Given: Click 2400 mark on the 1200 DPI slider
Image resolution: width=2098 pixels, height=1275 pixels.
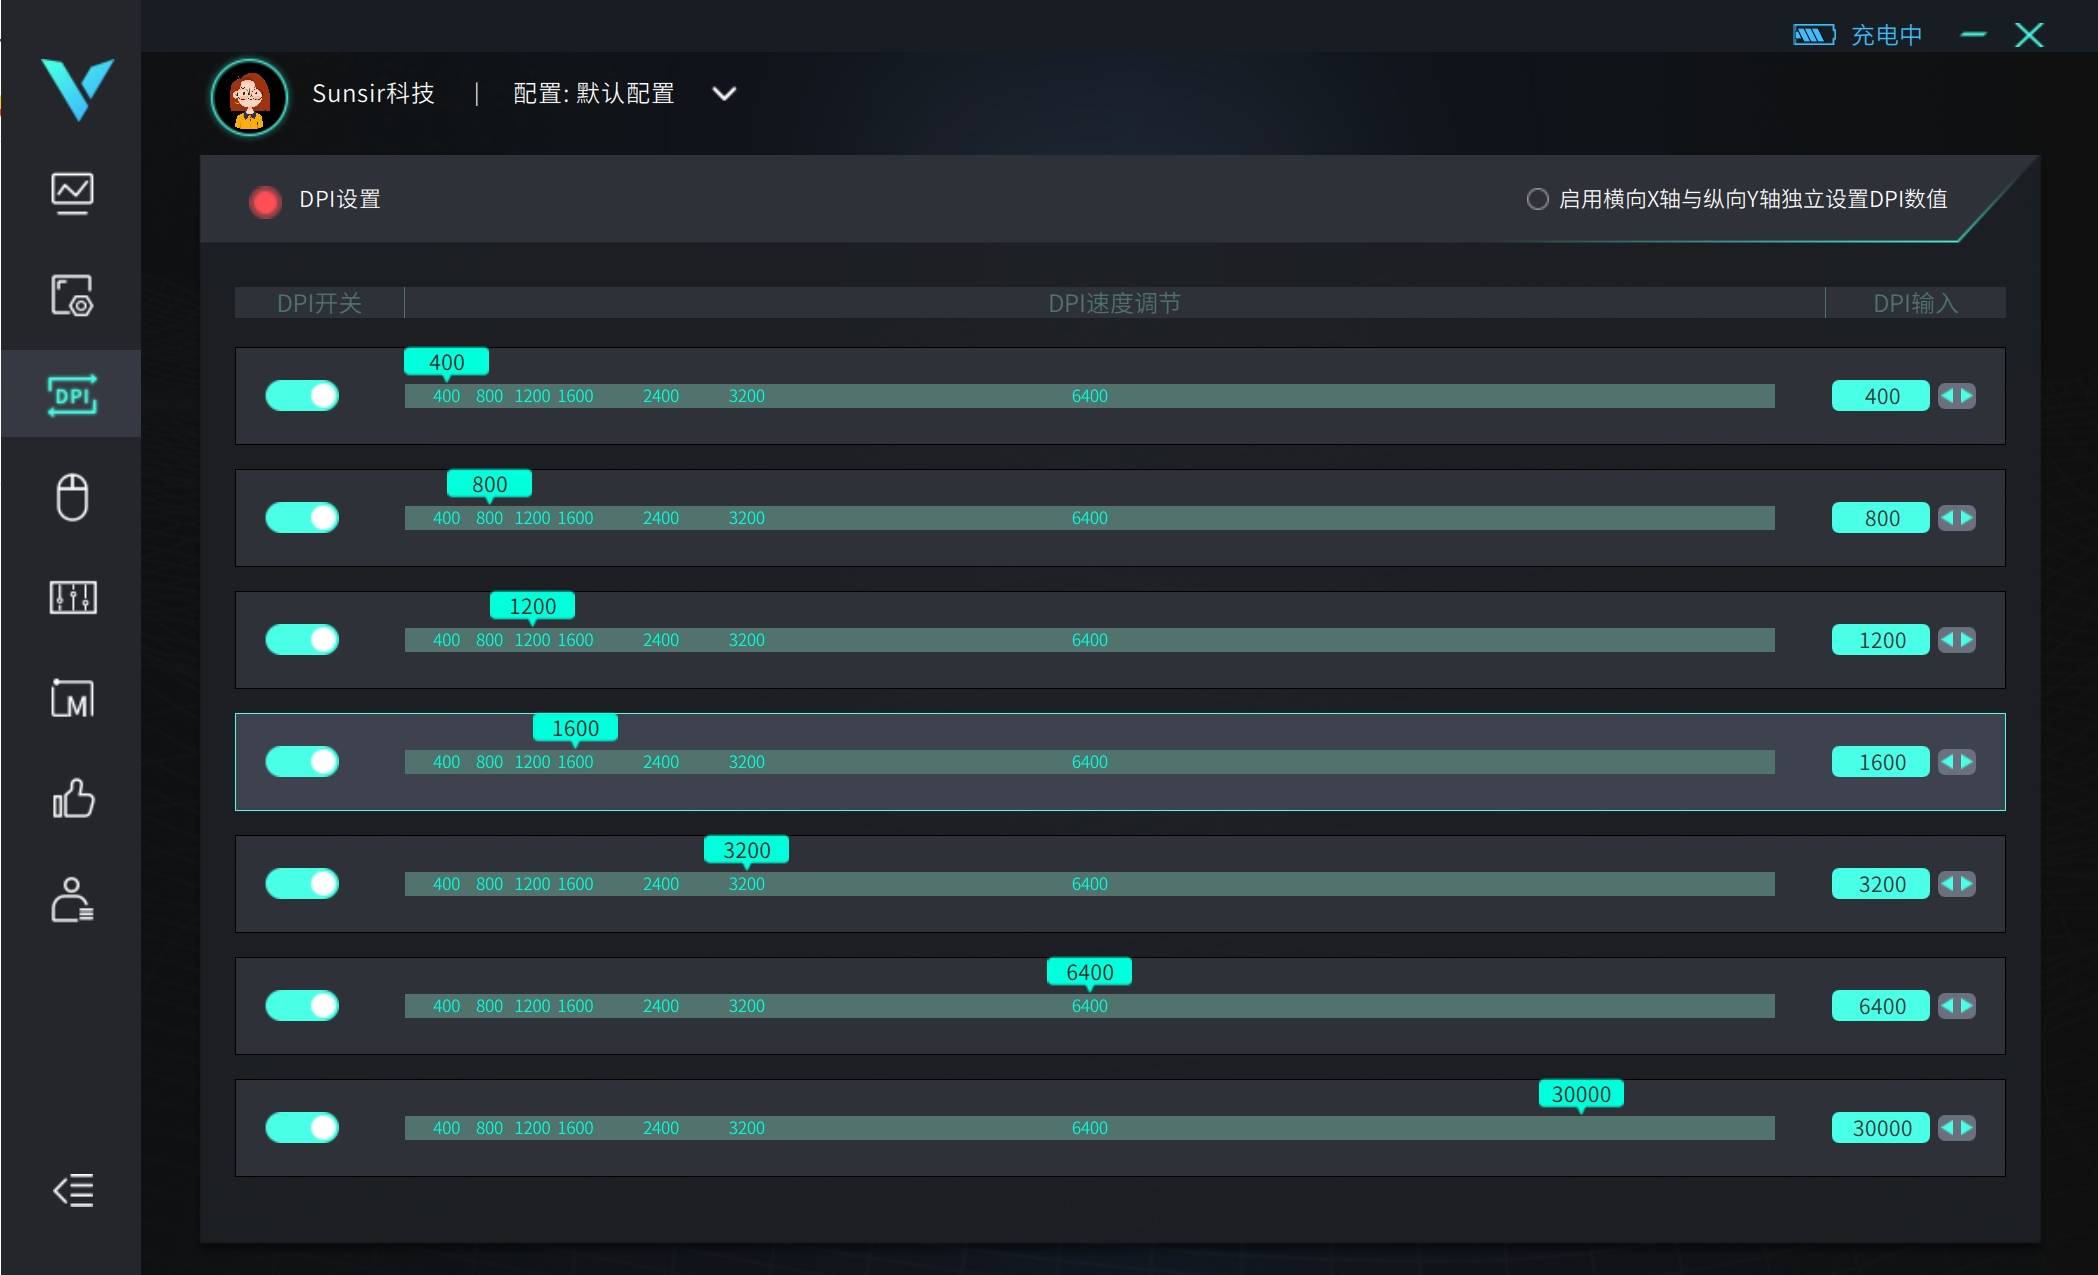Looking at the screenshot, I should [660, 640].
